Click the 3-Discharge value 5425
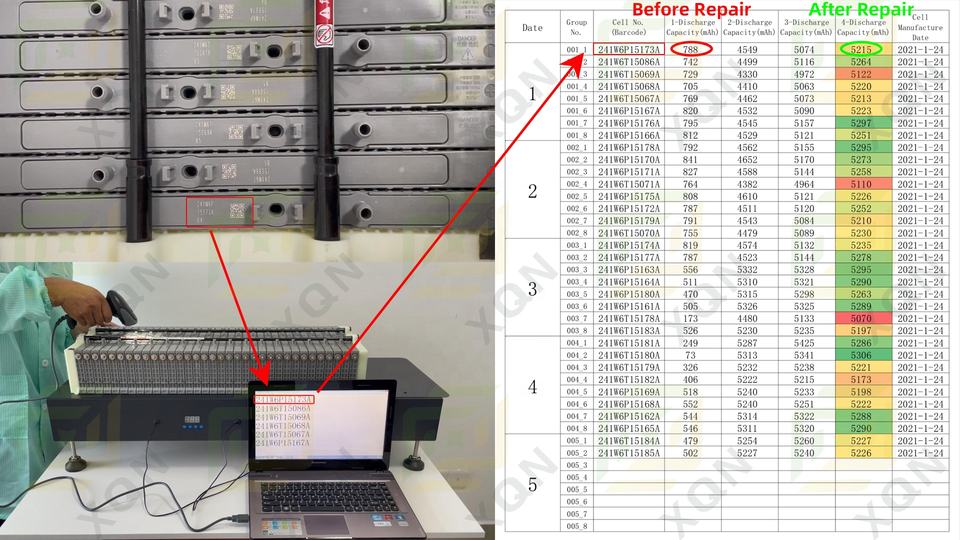960x540 pixels. [804, 343]
